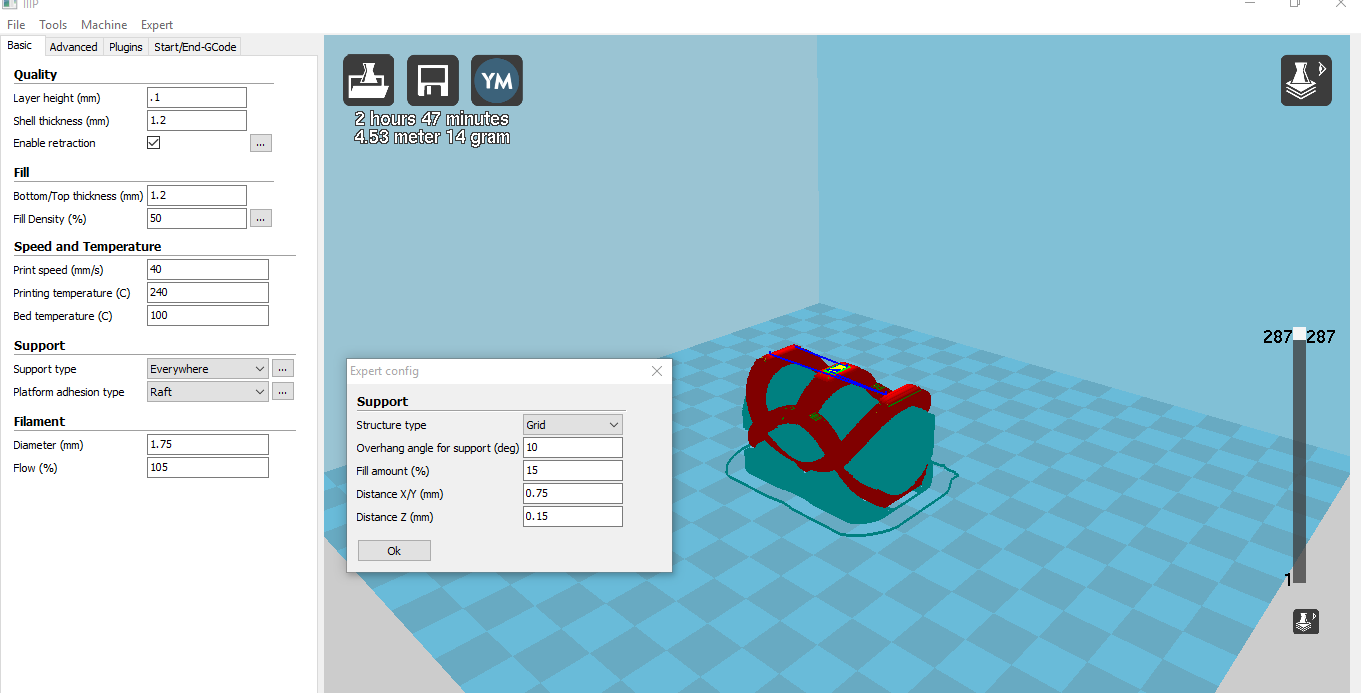This screenshot has height=693, width=1361.
Task: Close the Expert config dialog
Action: 657,371
